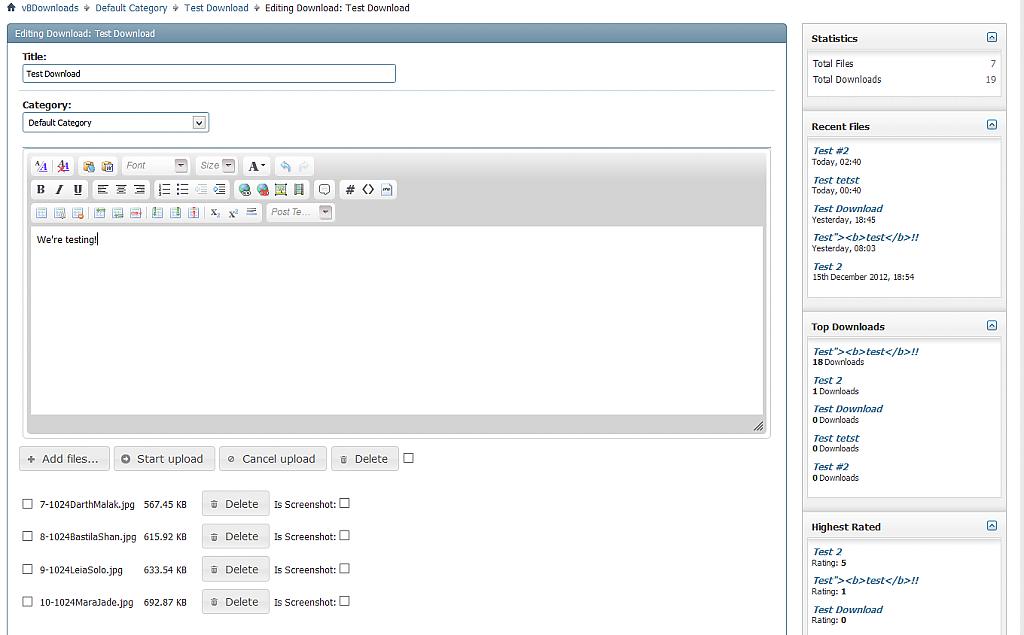Collapse the Statistics panel
This screenshot has width=1024, height=635.
tap(991, 38)
